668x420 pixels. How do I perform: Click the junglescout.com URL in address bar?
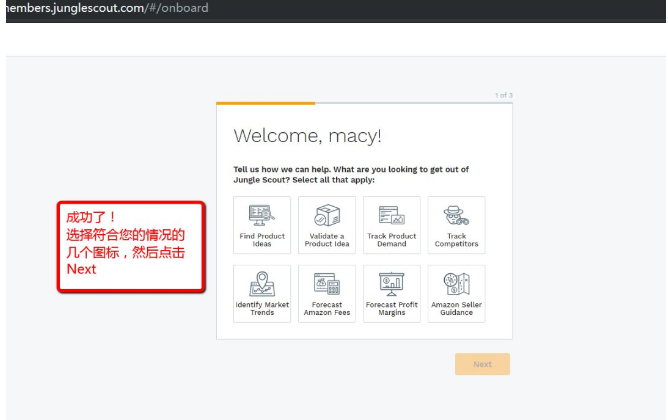tap(107, 8)
